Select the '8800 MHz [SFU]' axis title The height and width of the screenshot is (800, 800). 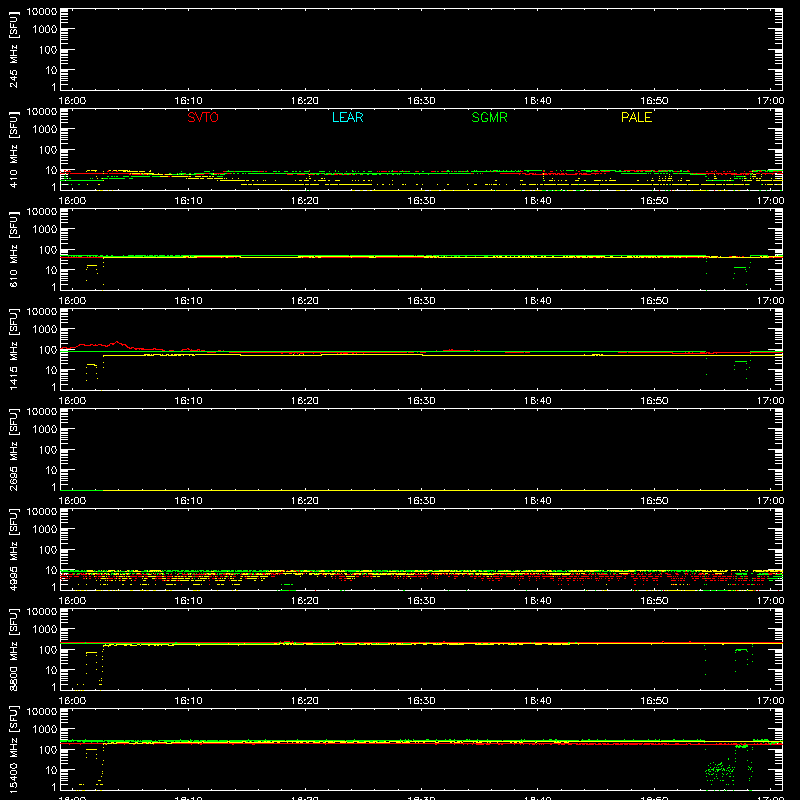(13, 649)
